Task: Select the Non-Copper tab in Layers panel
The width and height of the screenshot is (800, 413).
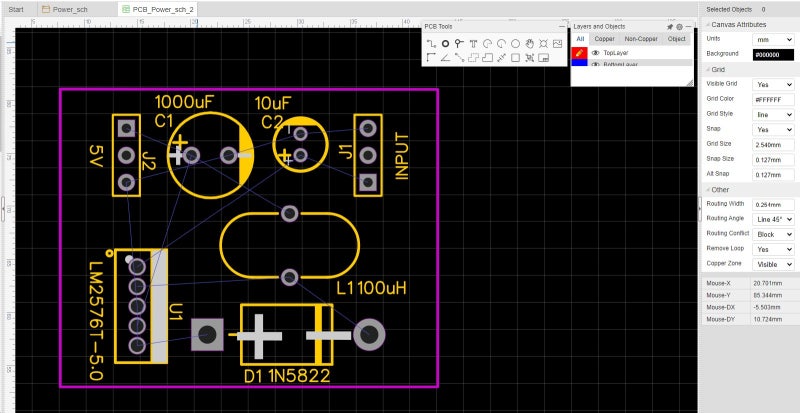Action: pos(641,39)
